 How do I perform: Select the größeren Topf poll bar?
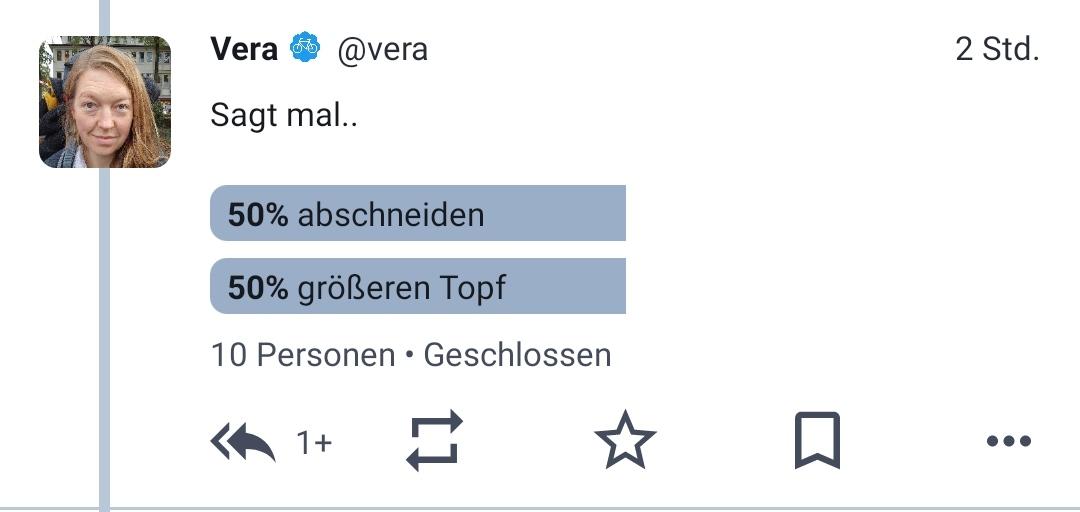point(417,286)
